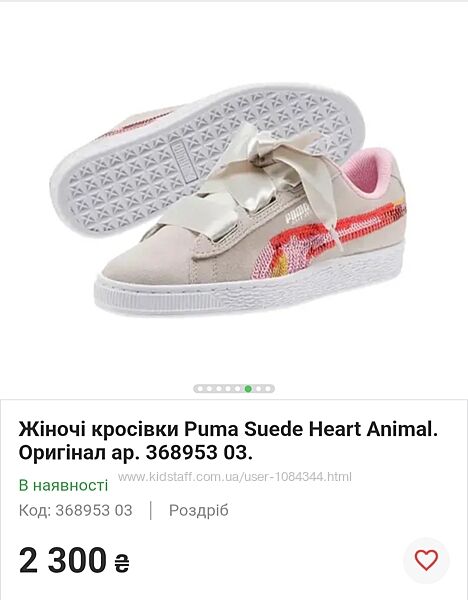Image resolution: width=468 pixels, height=600 pixels.
Task: Tap the 'В наявності' availability label
Action: (63, 485)
